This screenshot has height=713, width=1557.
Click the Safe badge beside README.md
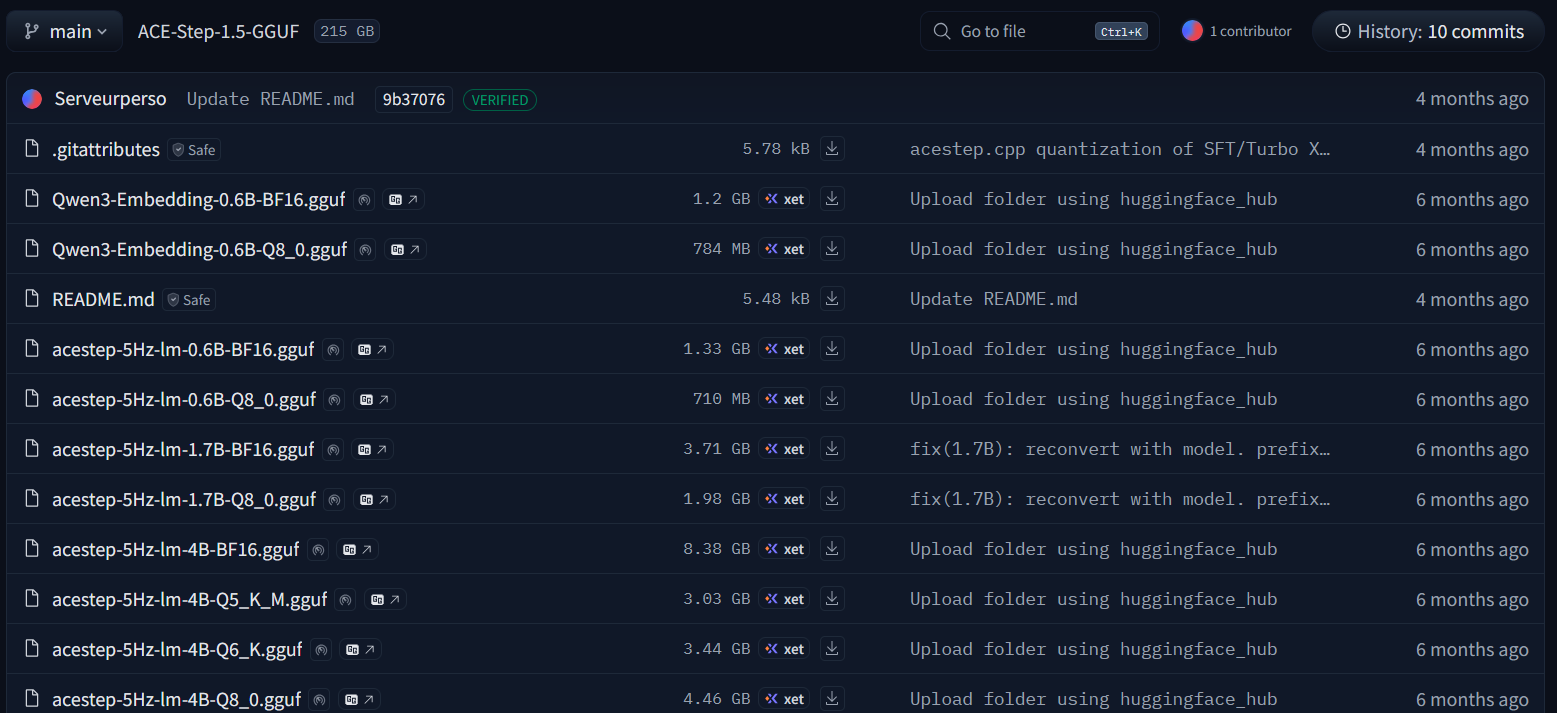189,300
